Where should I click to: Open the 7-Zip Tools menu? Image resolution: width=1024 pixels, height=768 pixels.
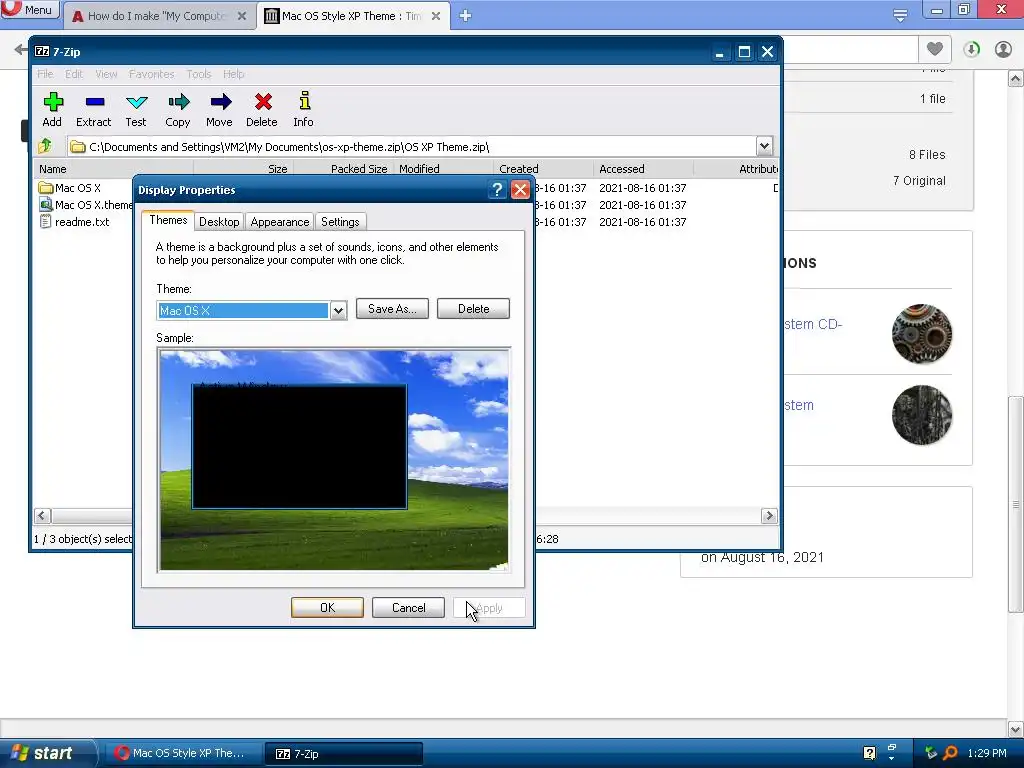tap(199, 74)
